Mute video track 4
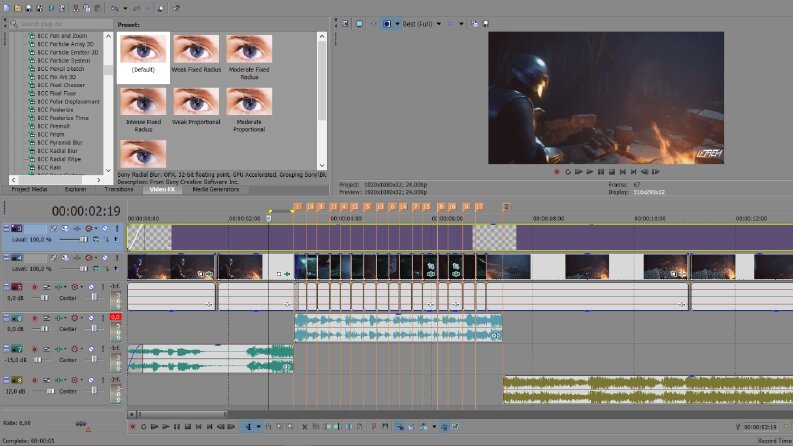 105,258
